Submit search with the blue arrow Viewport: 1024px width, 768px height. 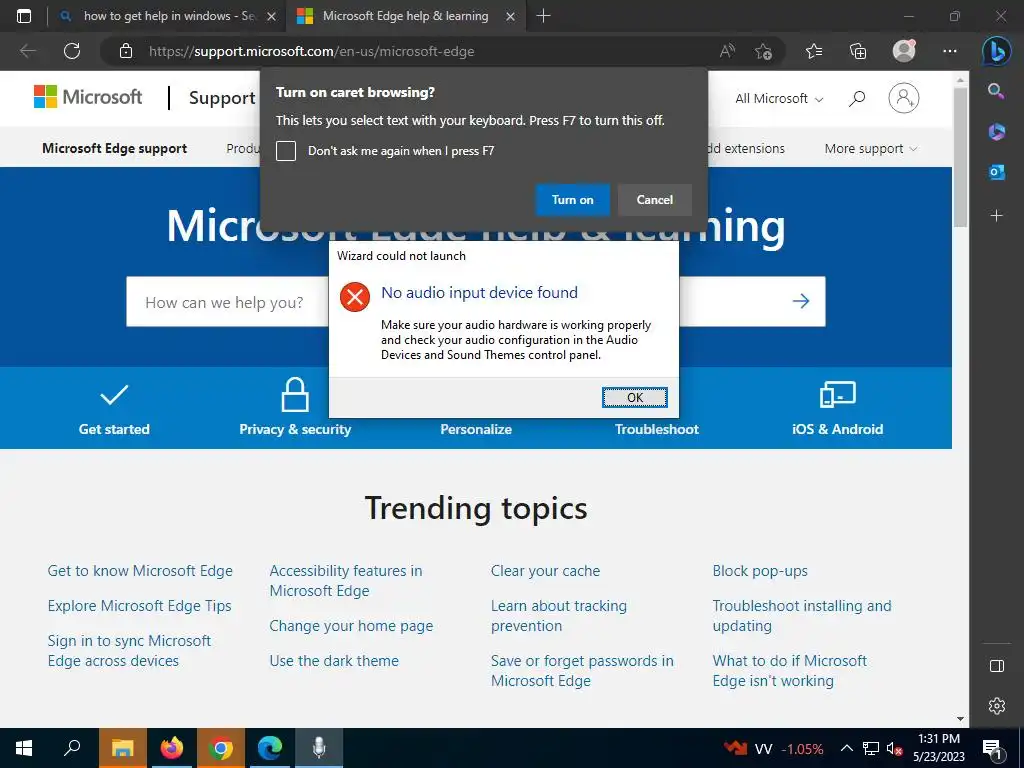pyautogui.click(x=801, y=301)
